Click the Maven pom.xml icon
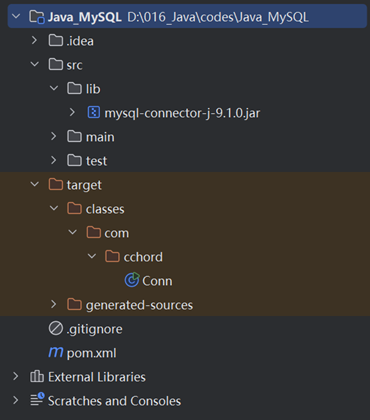The height and width of the screenshot is (420, 370). point(56,352)
